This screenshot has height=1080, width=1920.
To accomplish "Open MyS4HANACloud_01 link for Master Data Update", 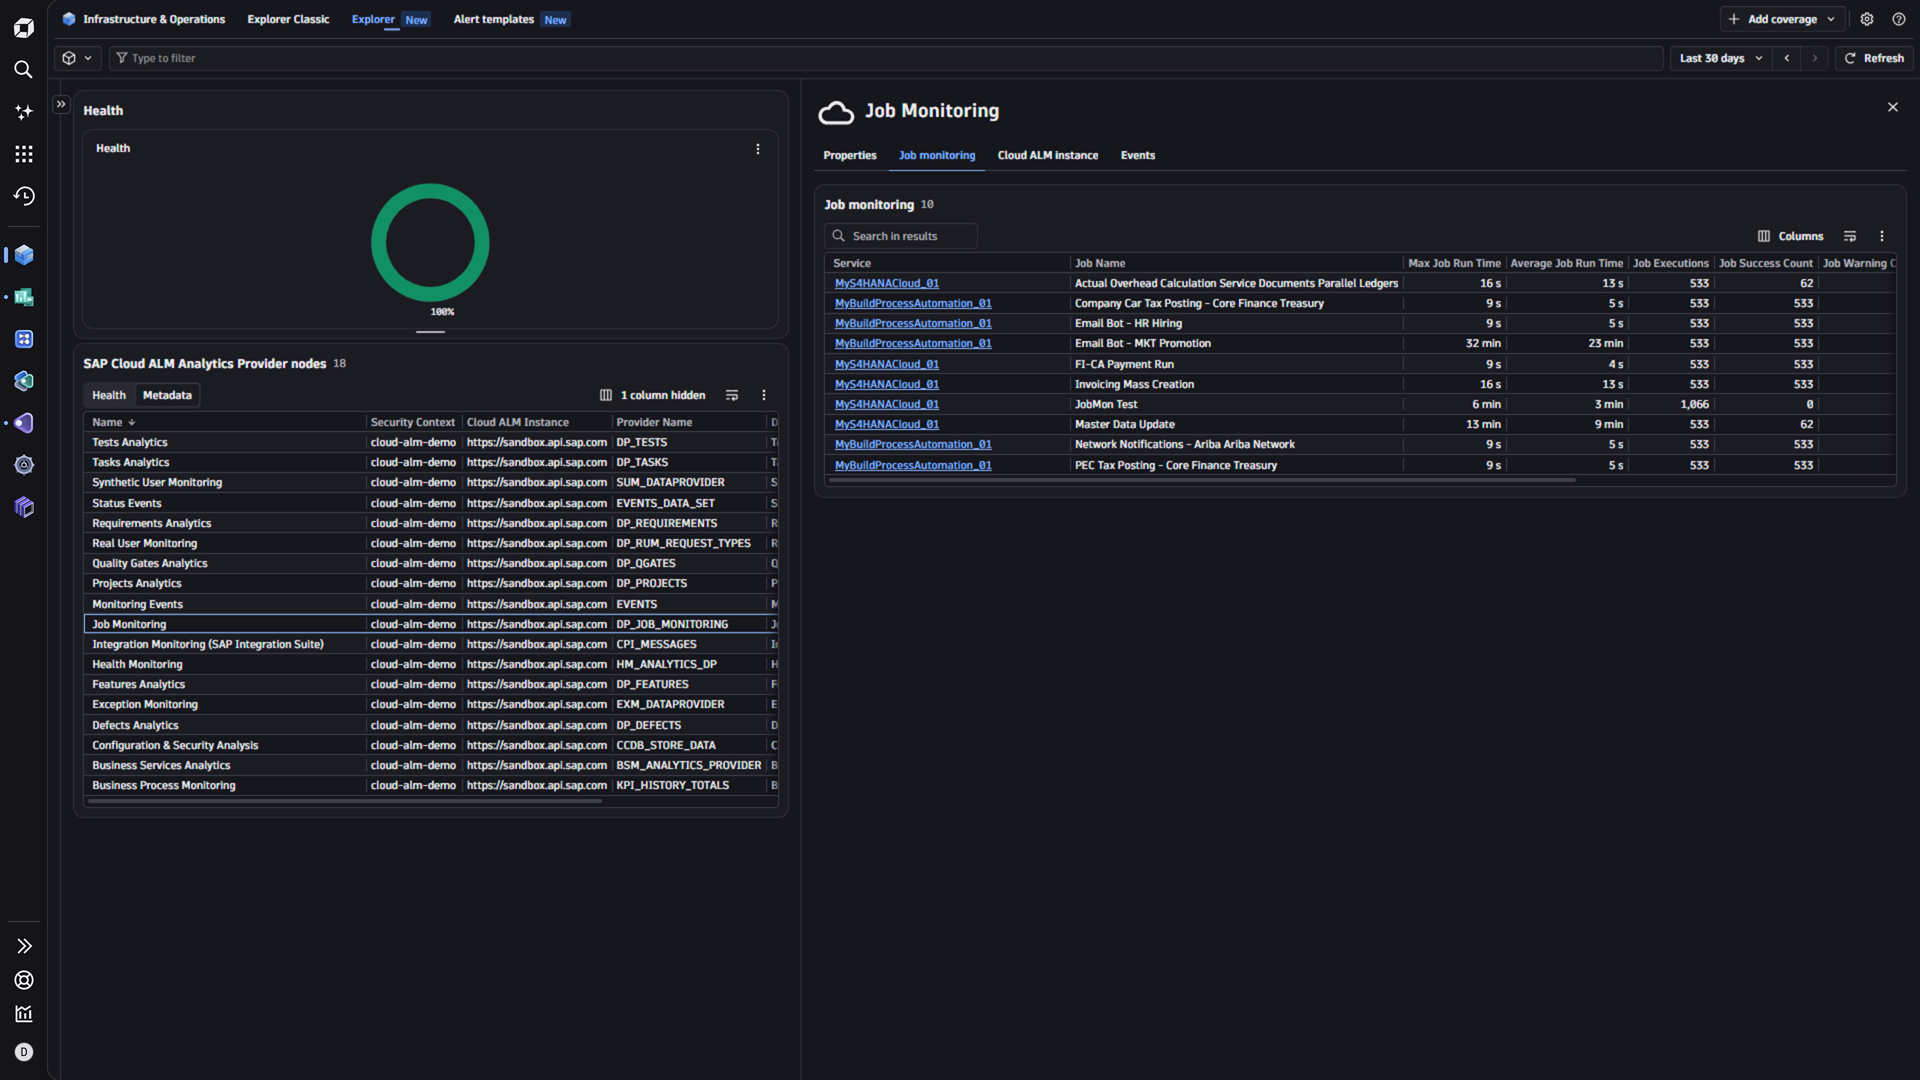I will [887, 424].
